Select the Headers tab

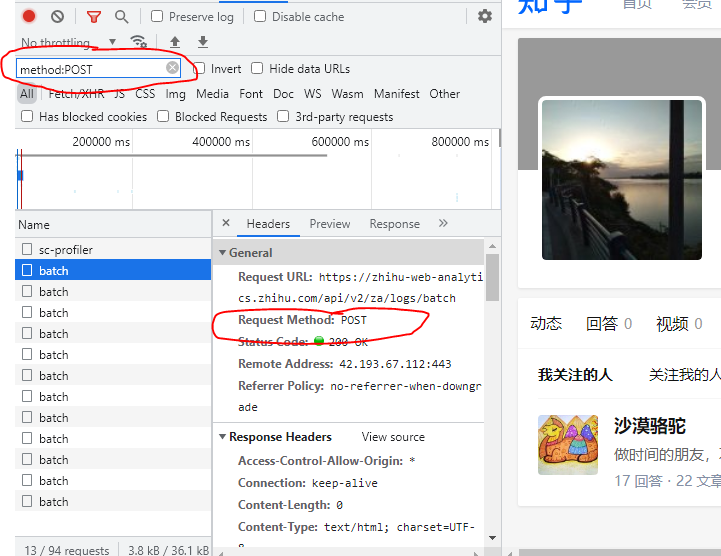click(268, 224)
